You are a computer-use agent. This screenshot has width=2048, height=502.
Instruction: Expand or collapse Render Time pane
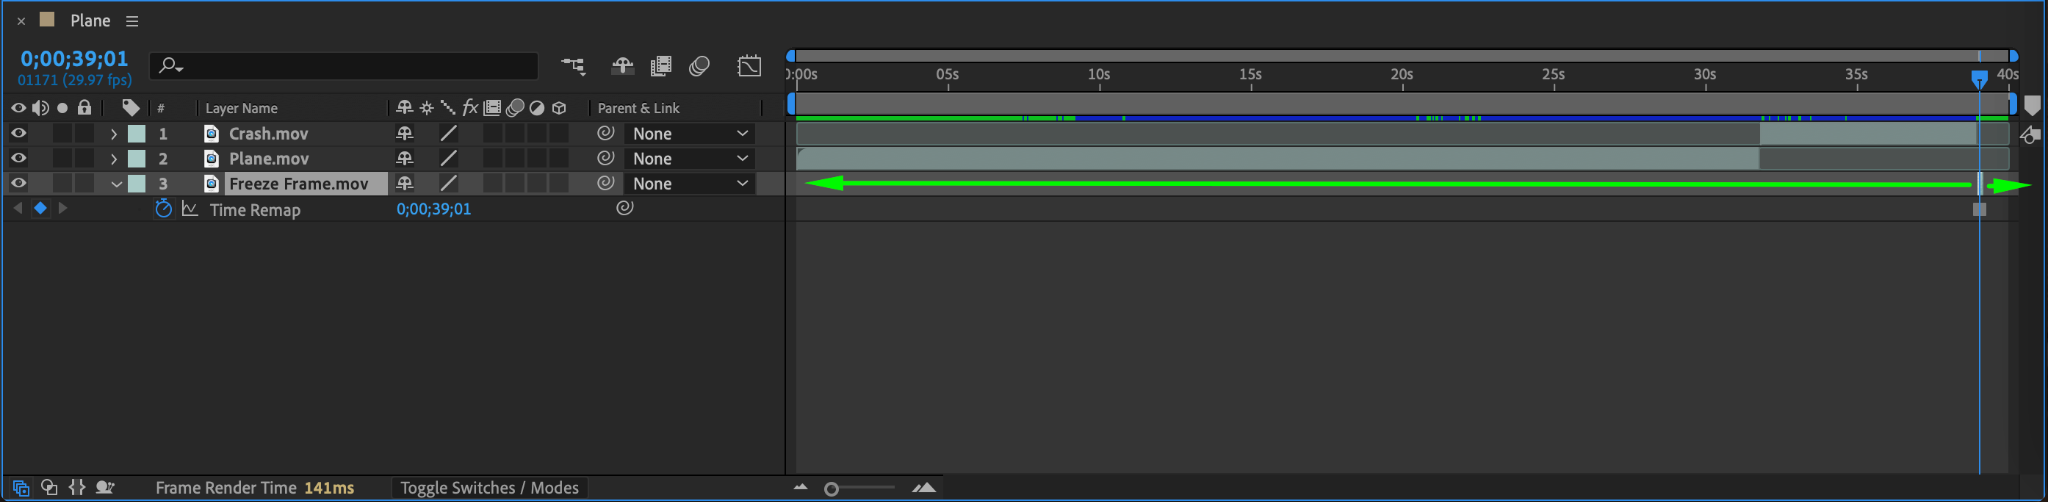(105, 488)
